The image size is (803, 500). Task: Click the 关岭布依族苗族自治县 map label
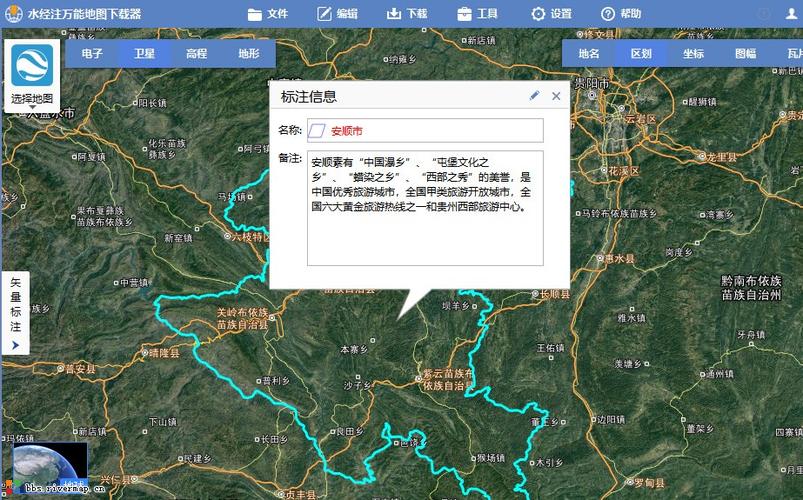coord(242,318)
